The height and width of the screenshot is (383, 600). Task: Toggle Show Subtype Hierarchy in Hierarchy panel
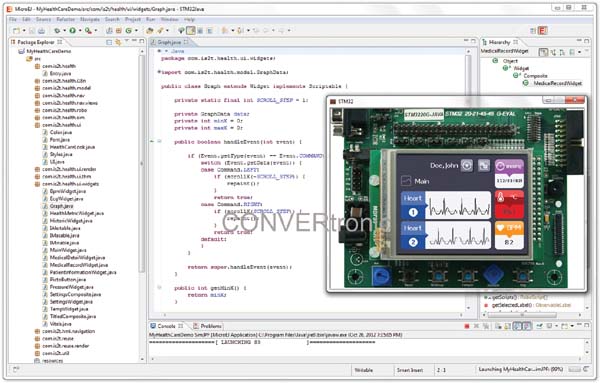point(562,52)
